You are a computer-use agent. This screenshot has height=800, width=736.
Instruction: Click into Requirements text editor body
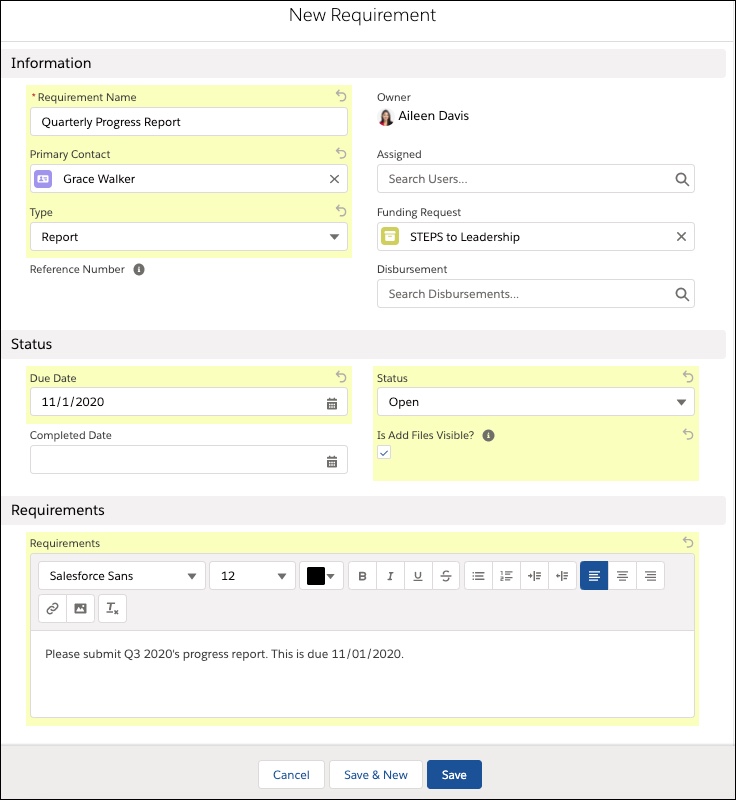pyautogui.click(x=362, y=674)
